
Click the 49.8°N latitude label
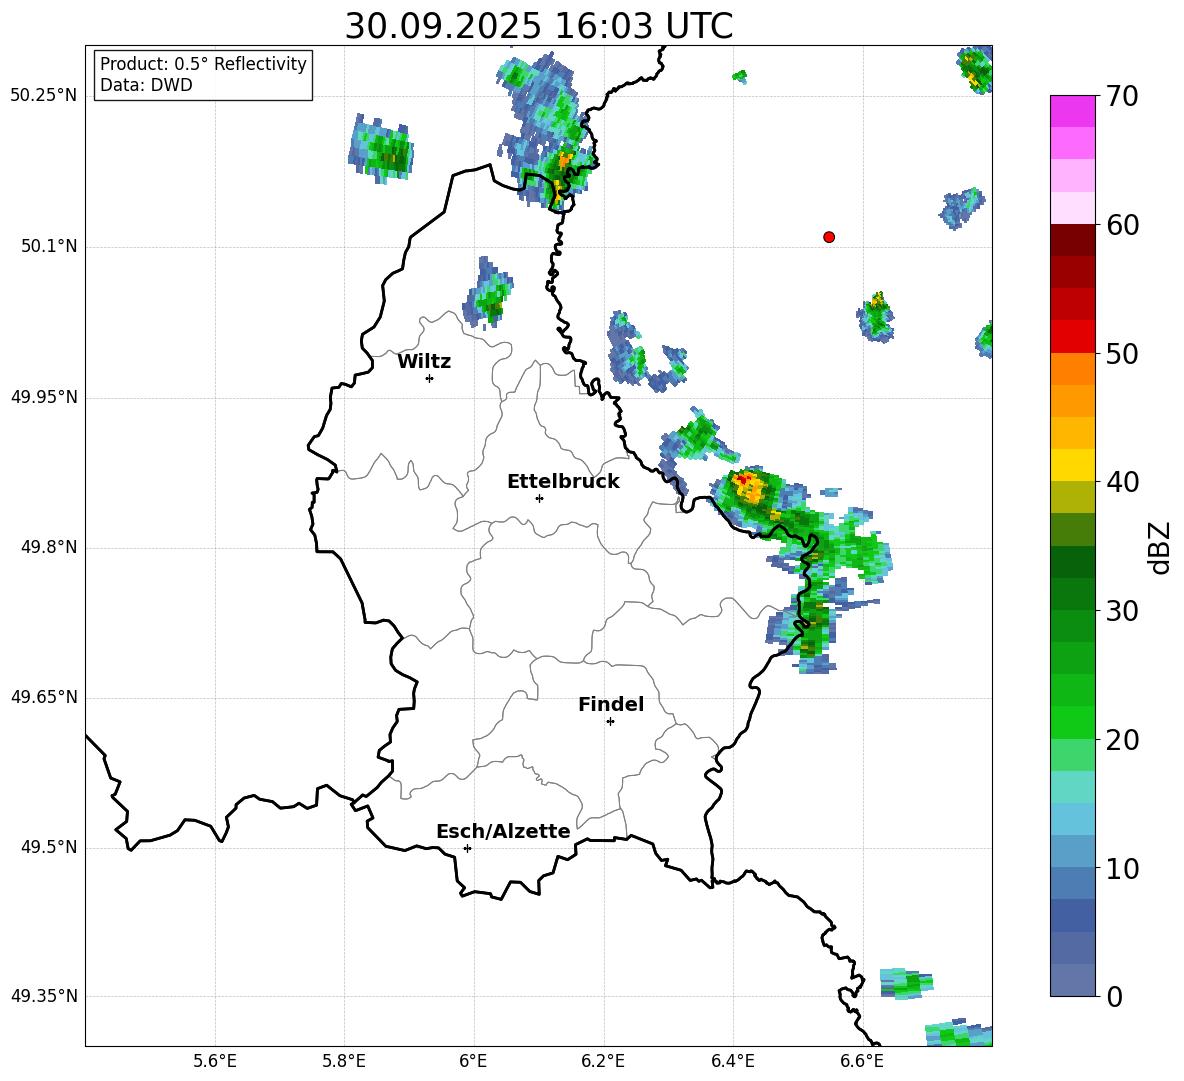tap(49, 547)
